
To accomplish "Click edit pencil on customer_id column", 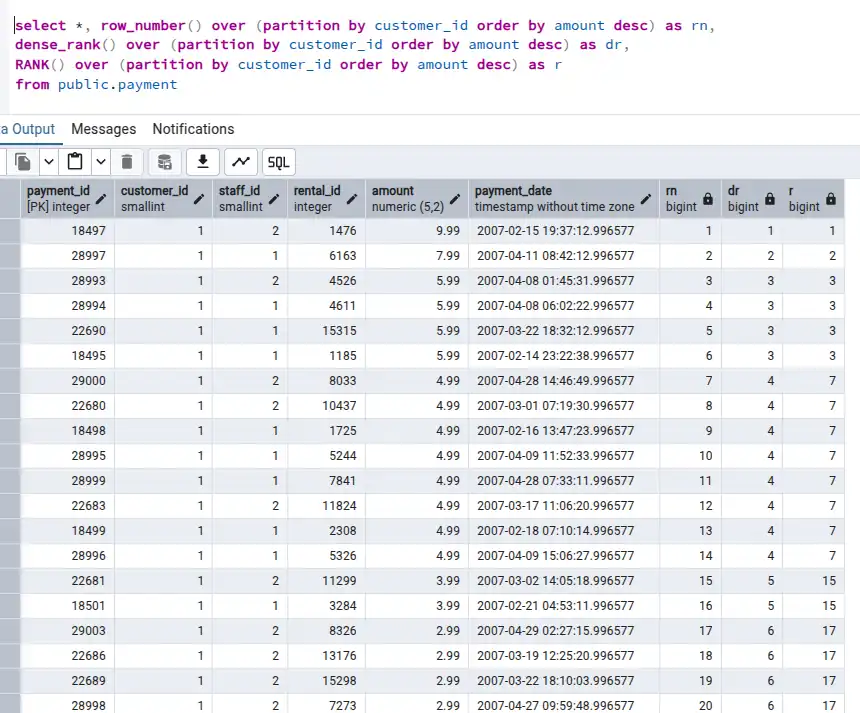I will click(199, 199).
